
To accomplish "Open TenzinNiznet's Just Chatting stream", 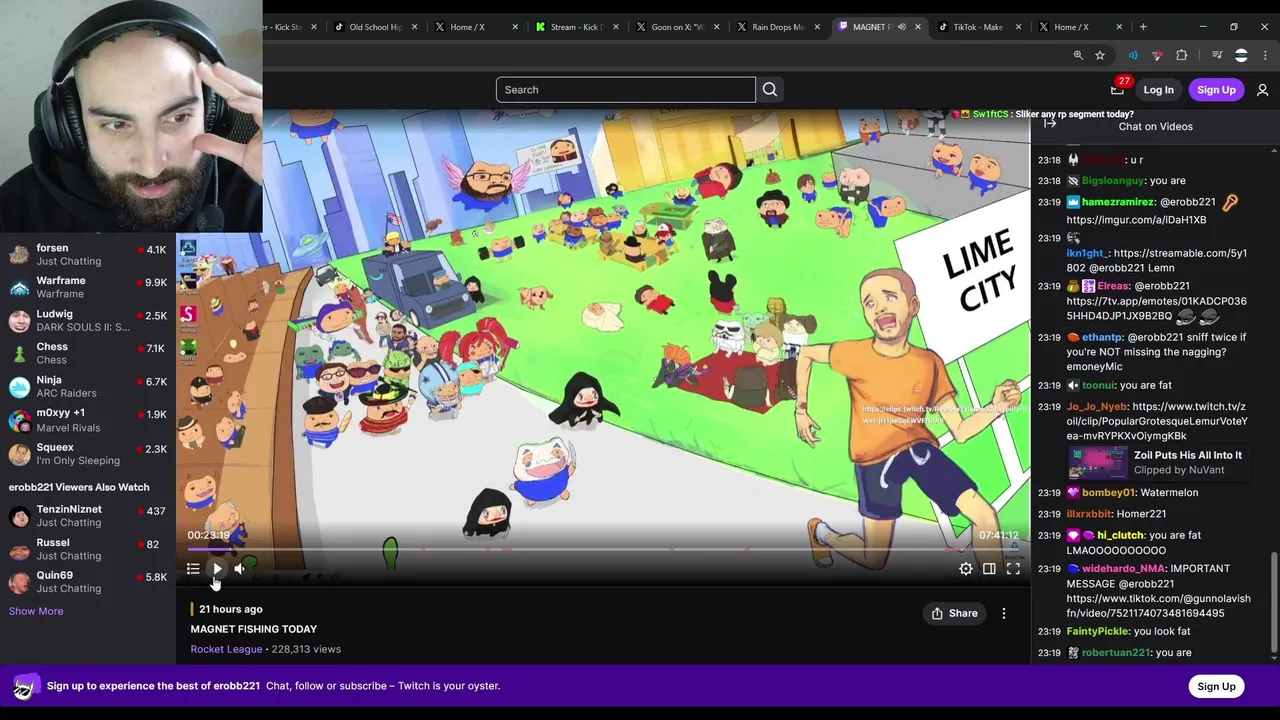I will (88, 516).
